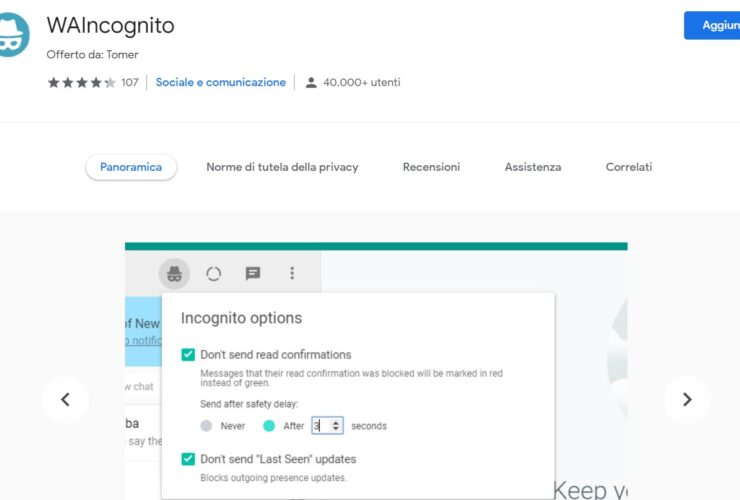This screenshot has width=740, height=500.
Task: Open the new chat message icon
Action: pyautogui.click(x=253, y=273)
